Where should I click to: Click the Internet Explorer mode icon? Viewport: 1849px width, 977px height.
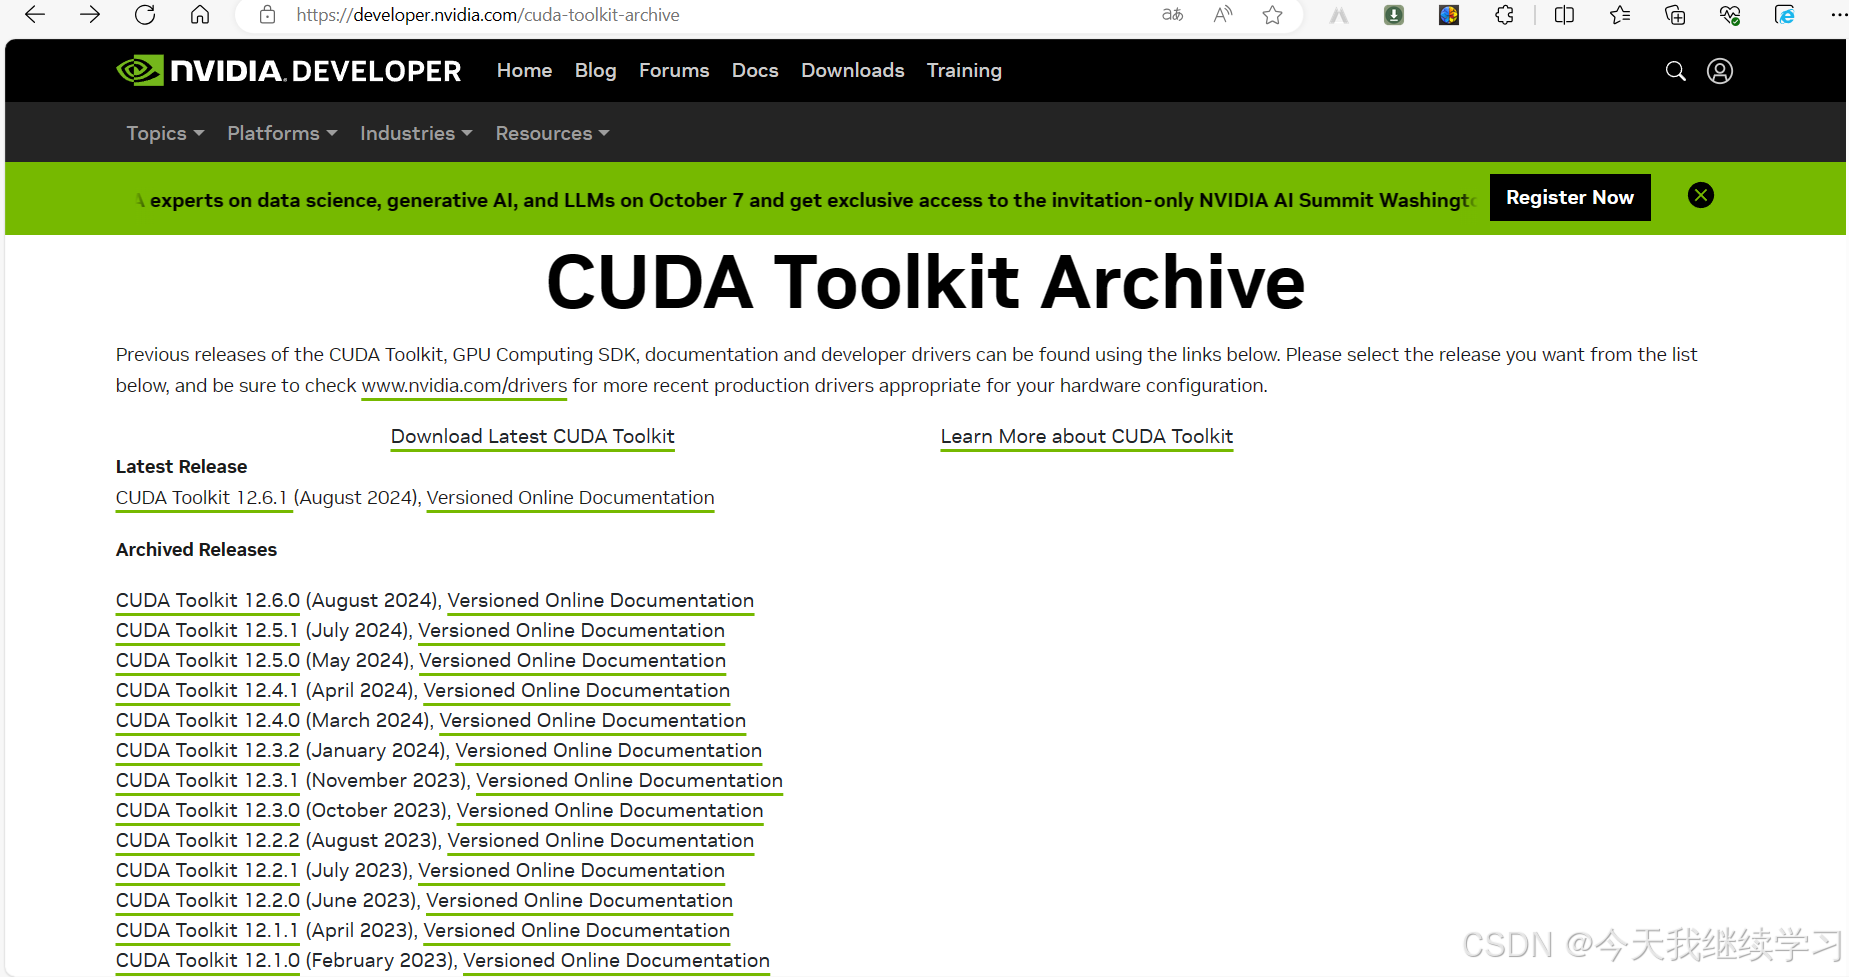click(x=1785, y=15)
